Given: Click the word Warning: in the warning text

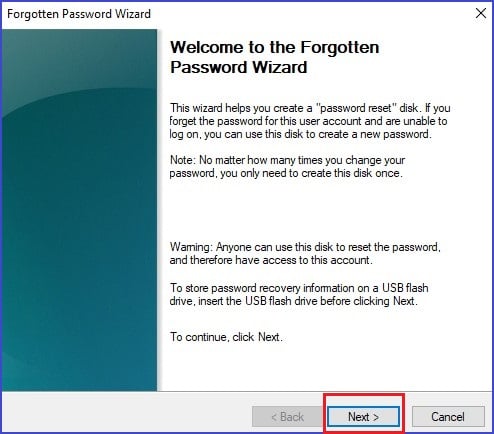Looking at the screenshot, I should click(191, 247).
